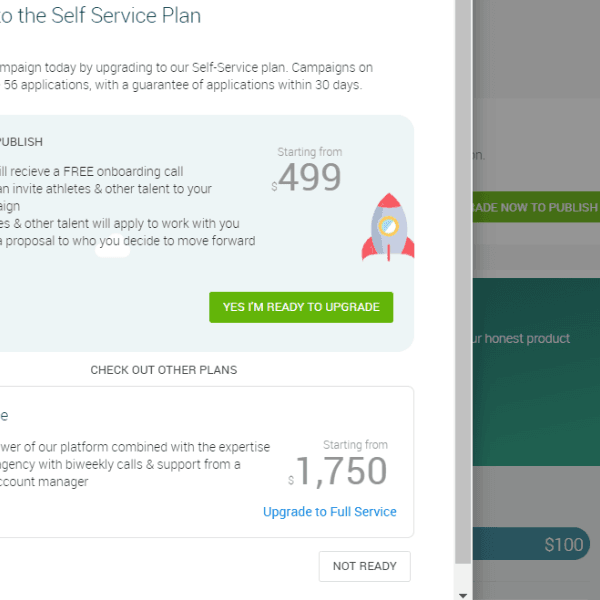Click the FREE onboarding call bullet text

90,172
